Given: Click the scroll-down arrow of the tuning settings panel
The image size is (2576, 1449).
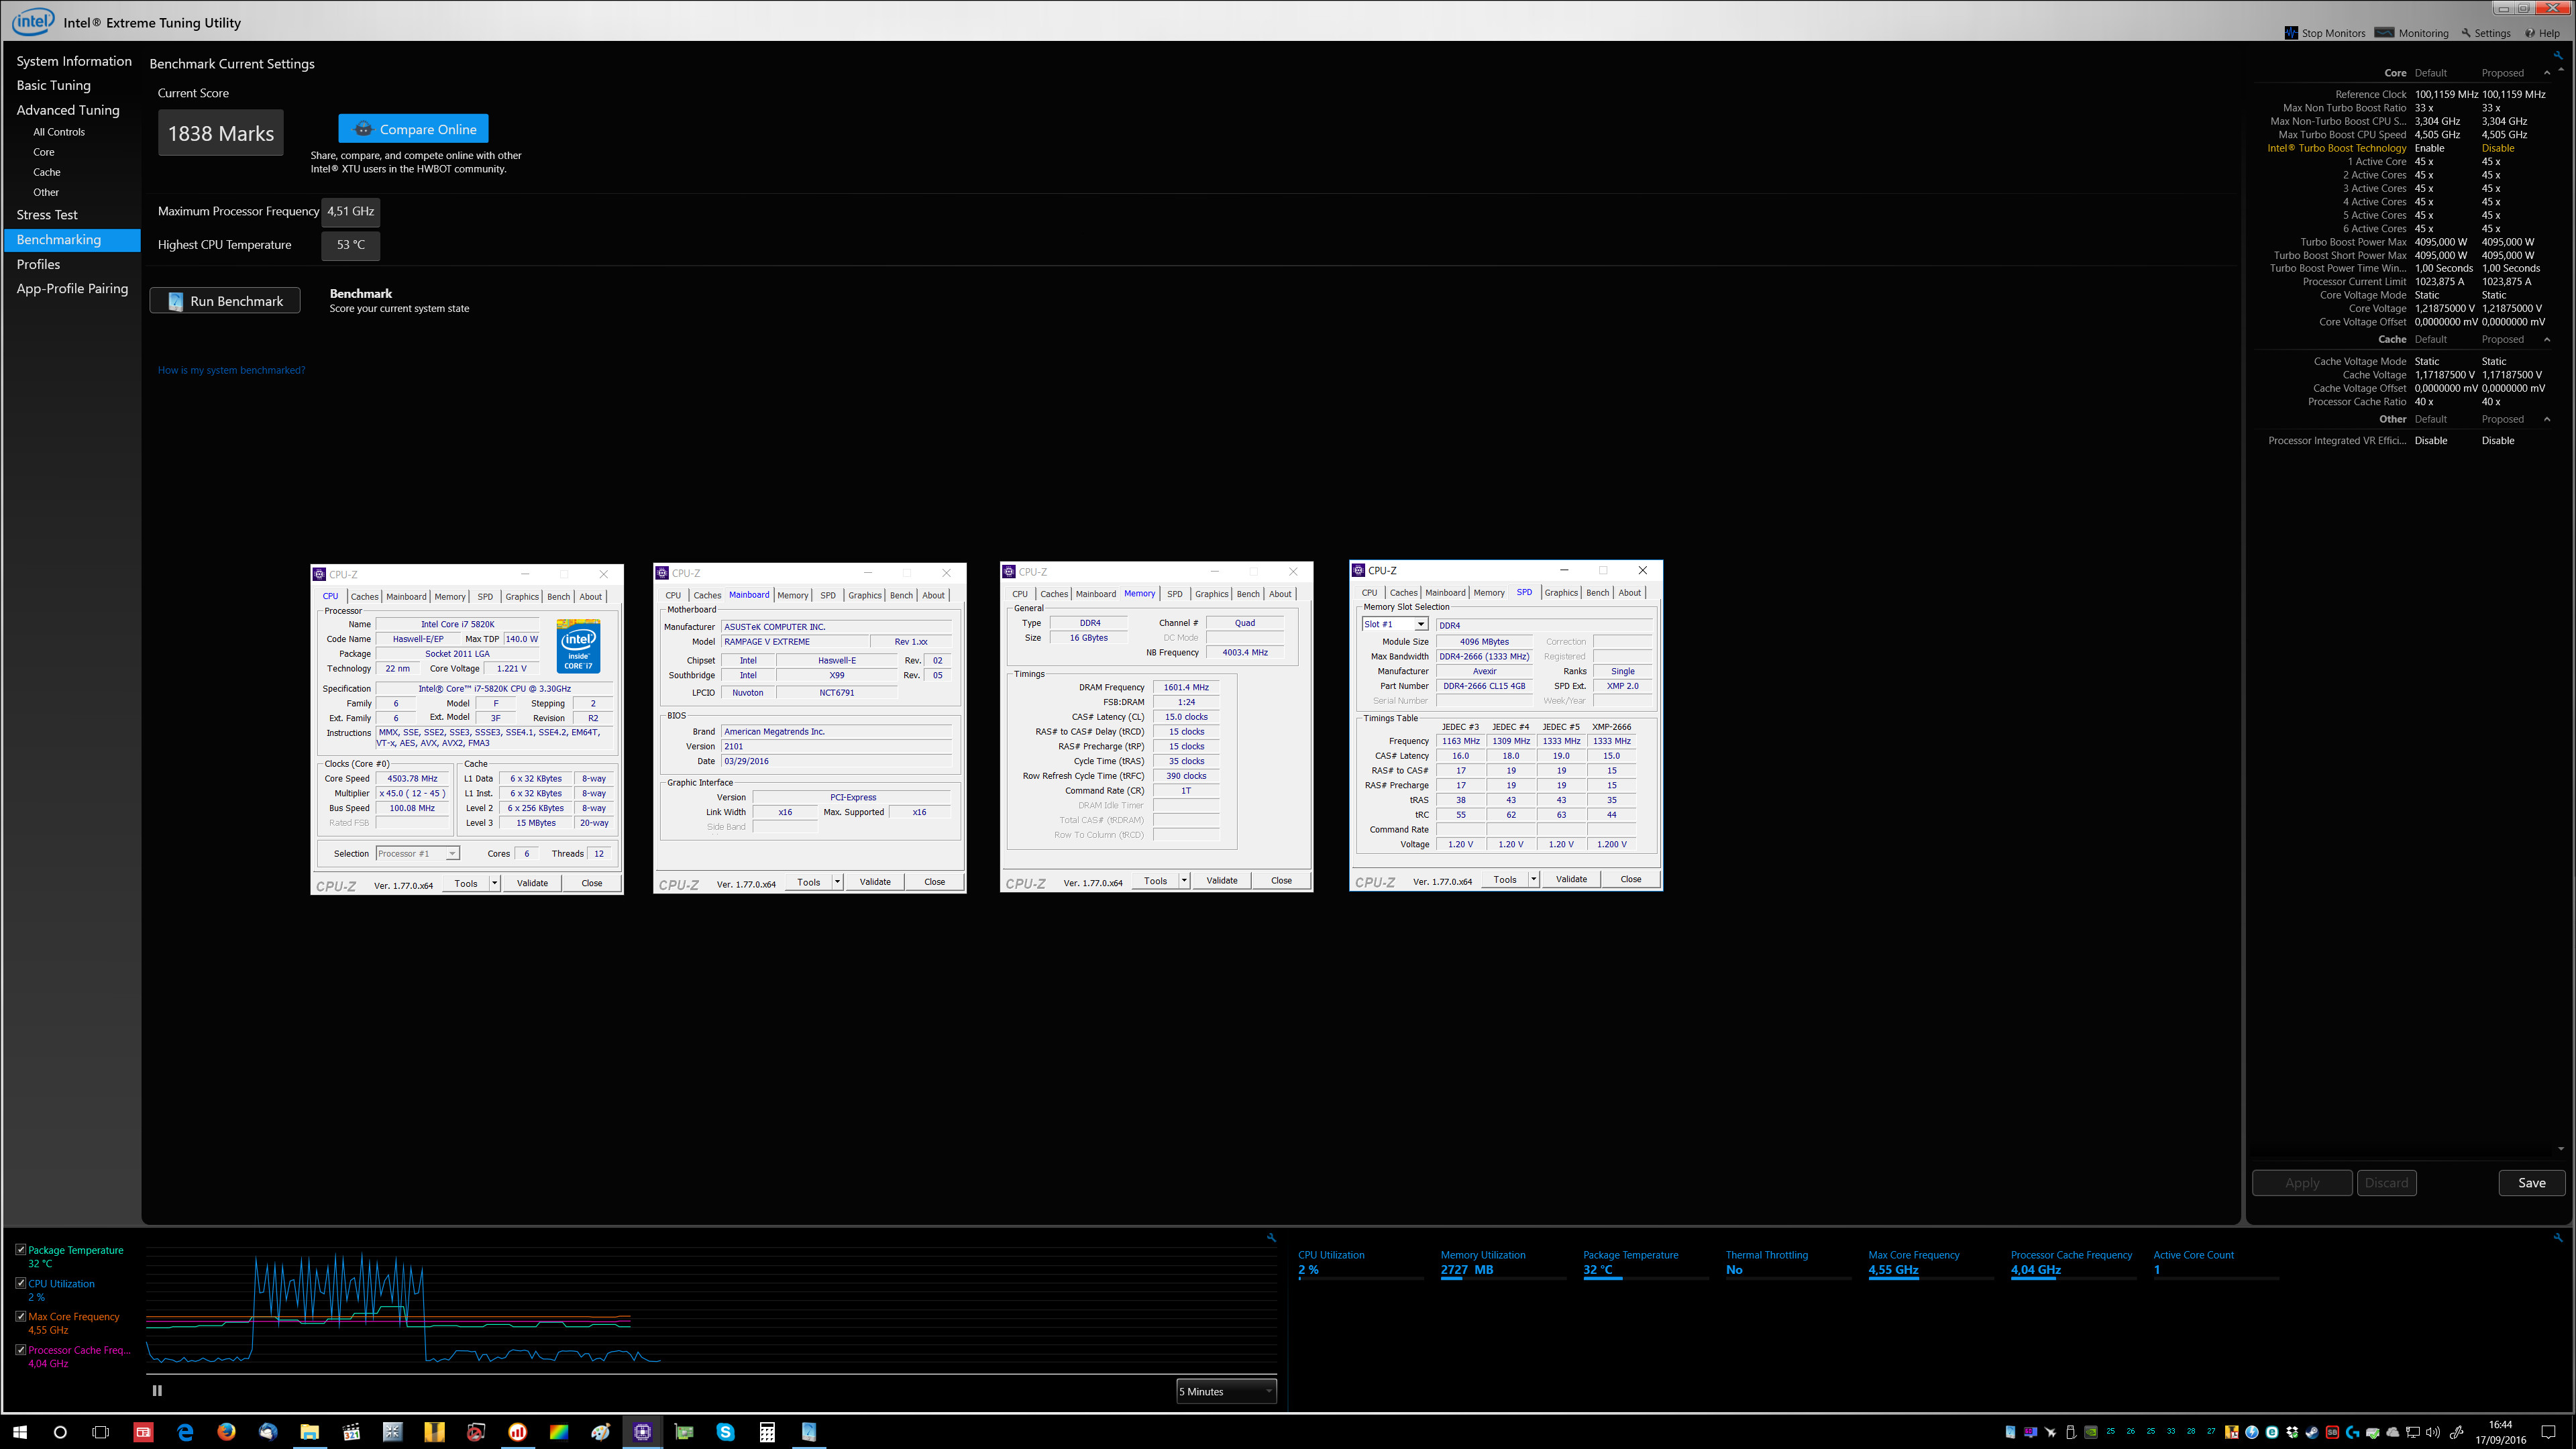Looking at the screenshot, I should (x=2560, y=1148).
